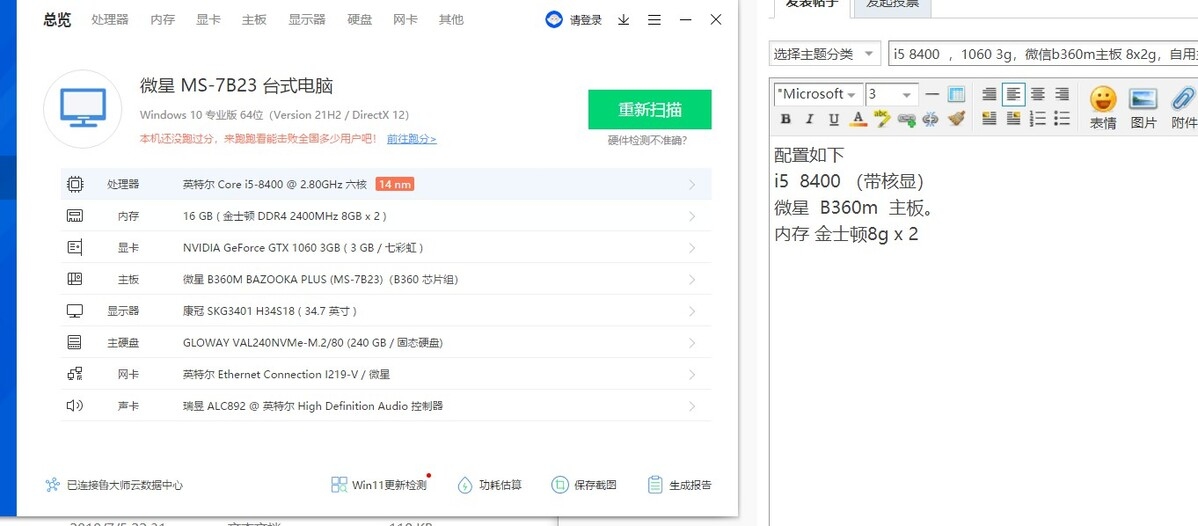This screenshot has width=1198, height=526.
Task: Click the sound card speaker icon
Action: pos(75,406)
